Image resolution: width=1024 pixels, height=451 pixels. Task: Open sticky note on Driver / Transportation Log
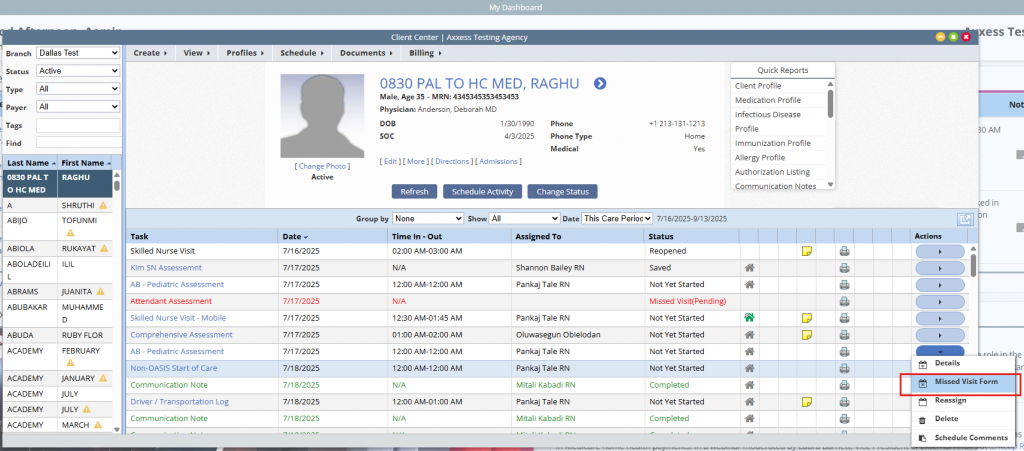pyautogui.click(x=807, y=402)
